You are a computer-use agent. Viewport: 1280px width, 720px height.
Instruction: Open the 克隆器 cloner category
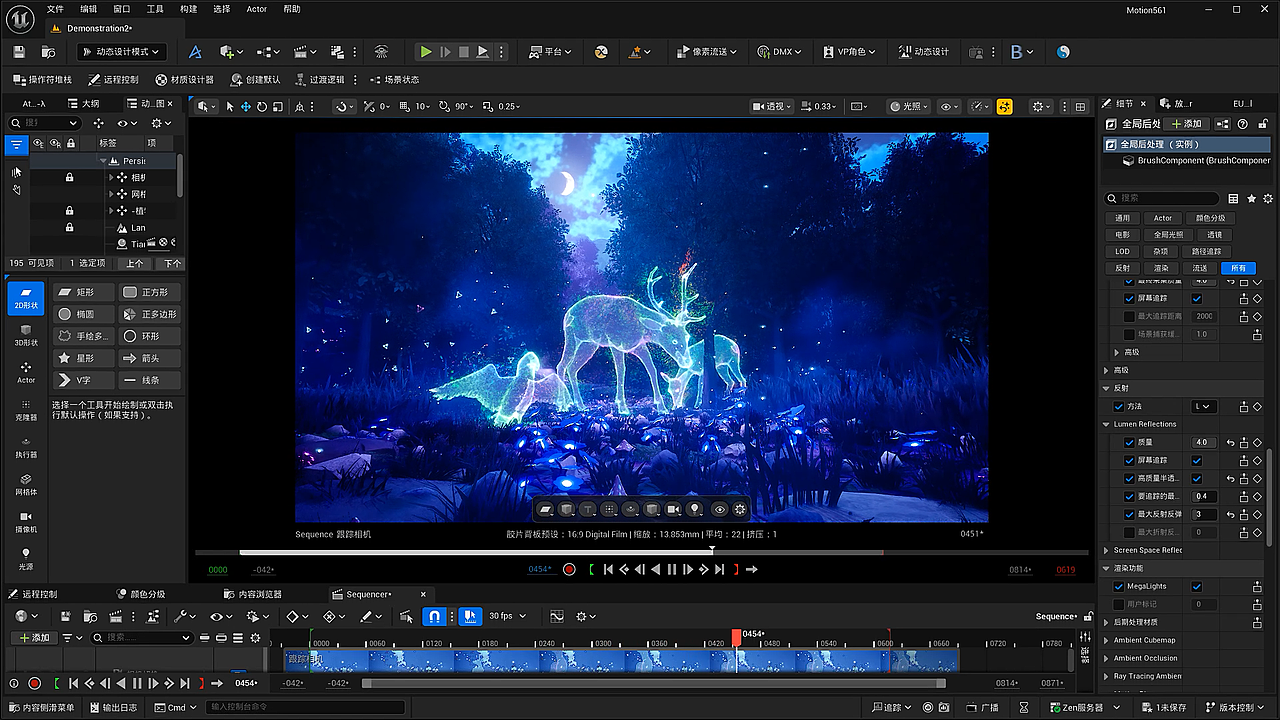(x=26, y=410)
